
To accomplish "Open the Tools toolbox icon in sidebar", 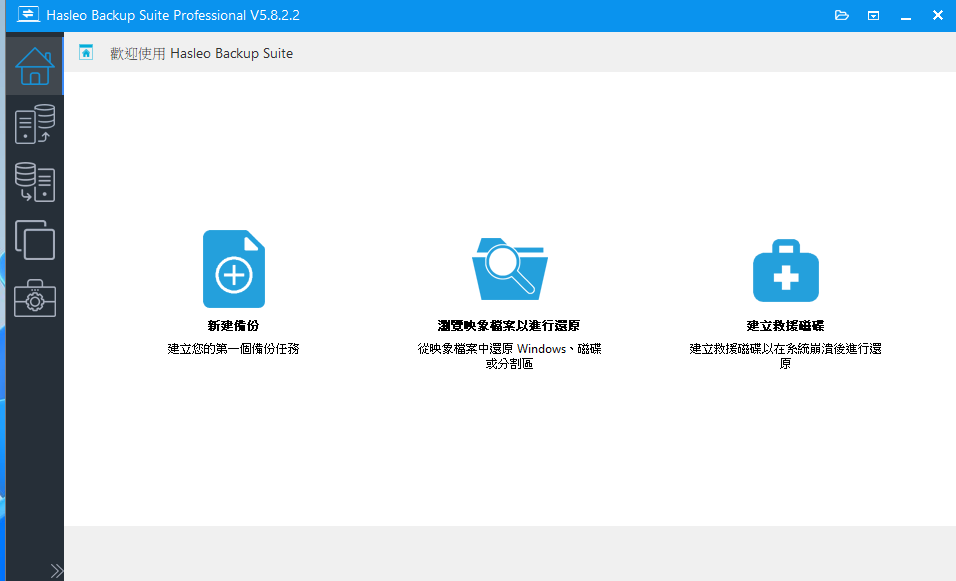I will pyautogui.click(x=35, y=298).
